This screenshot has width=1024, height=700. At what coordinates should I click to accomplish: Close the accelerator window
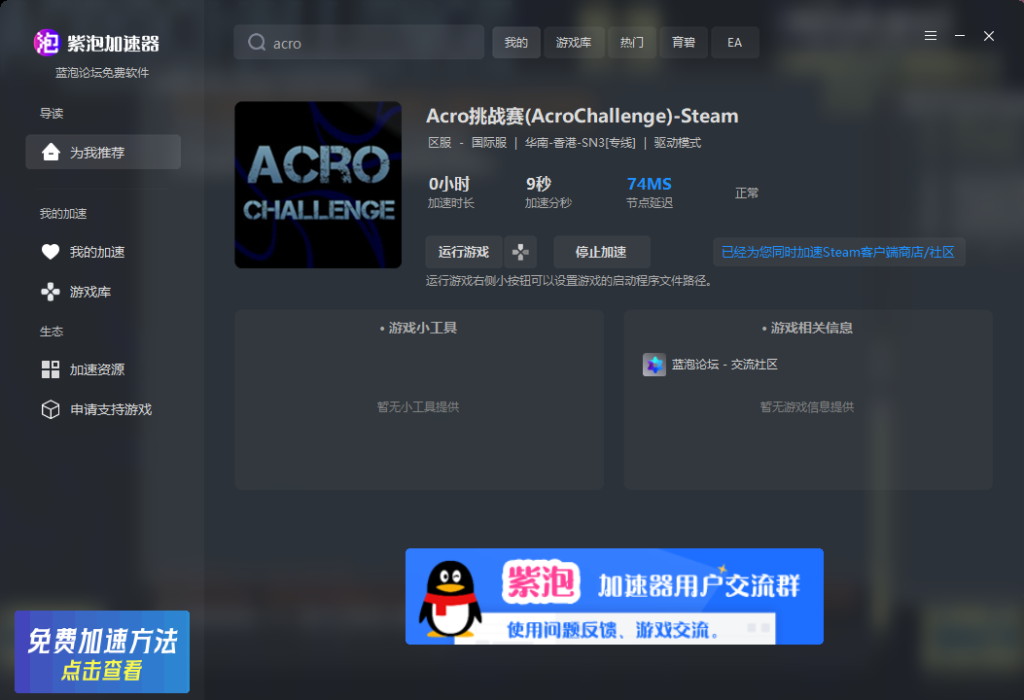(989, 36)
